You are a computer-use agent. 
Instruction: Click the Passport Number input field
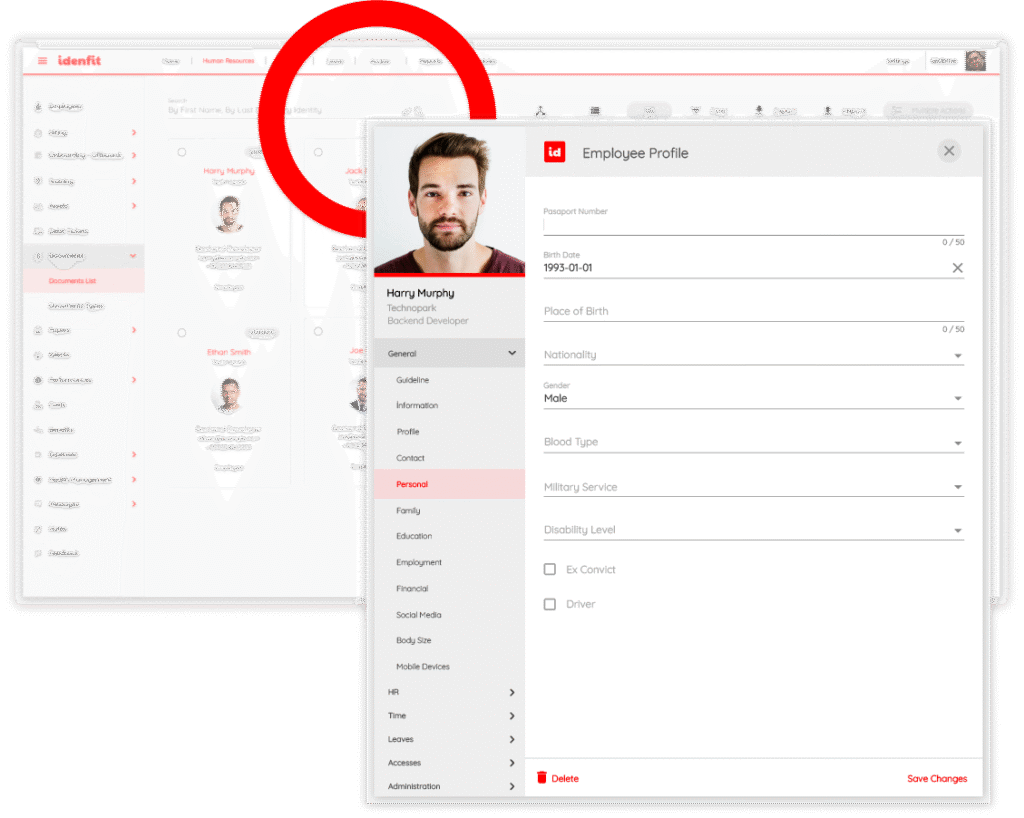point(750,226)
